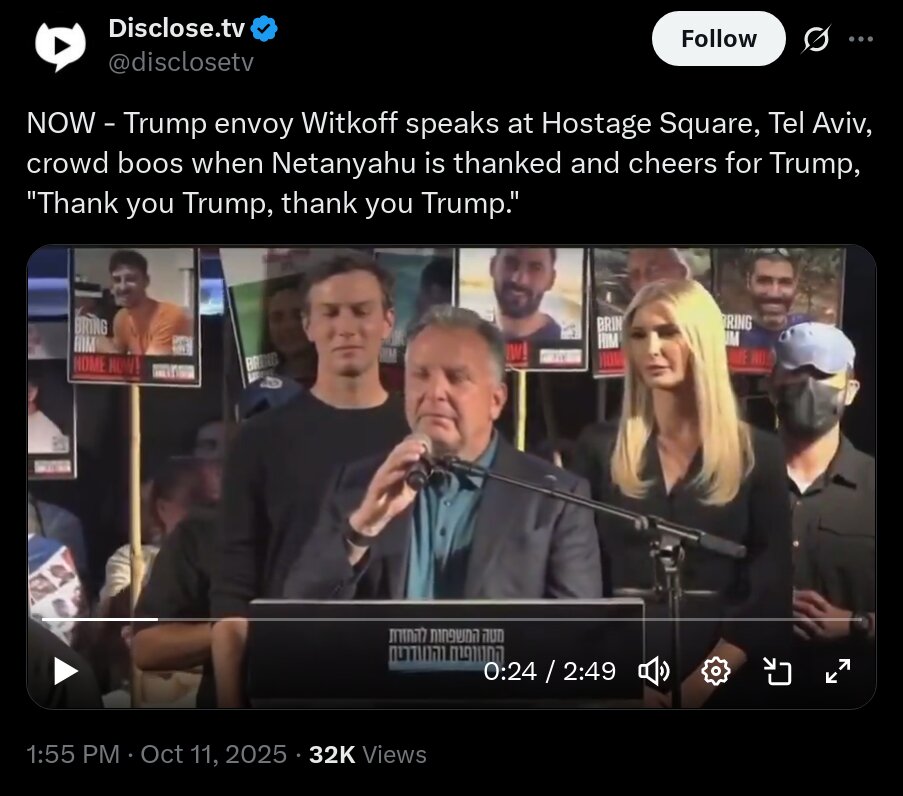Click the played portion of the seek bar
The image size is (903, 796).
[x=100, y=619]
